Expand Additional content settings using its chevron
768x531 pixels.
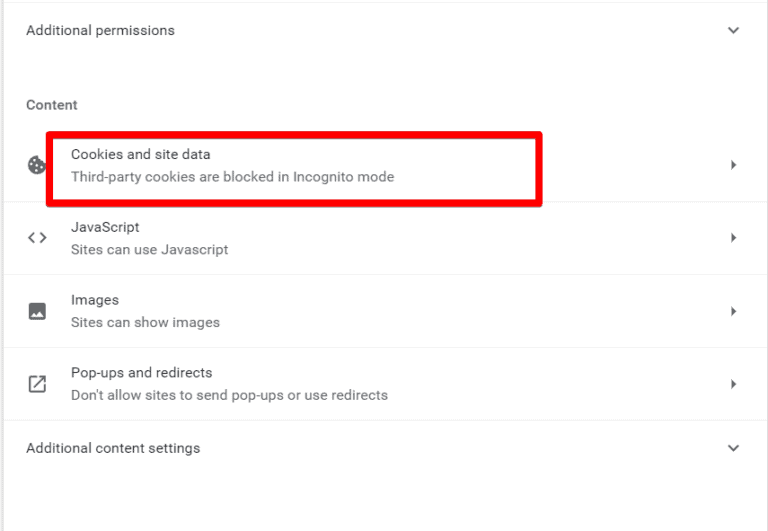tap(733, 448)
